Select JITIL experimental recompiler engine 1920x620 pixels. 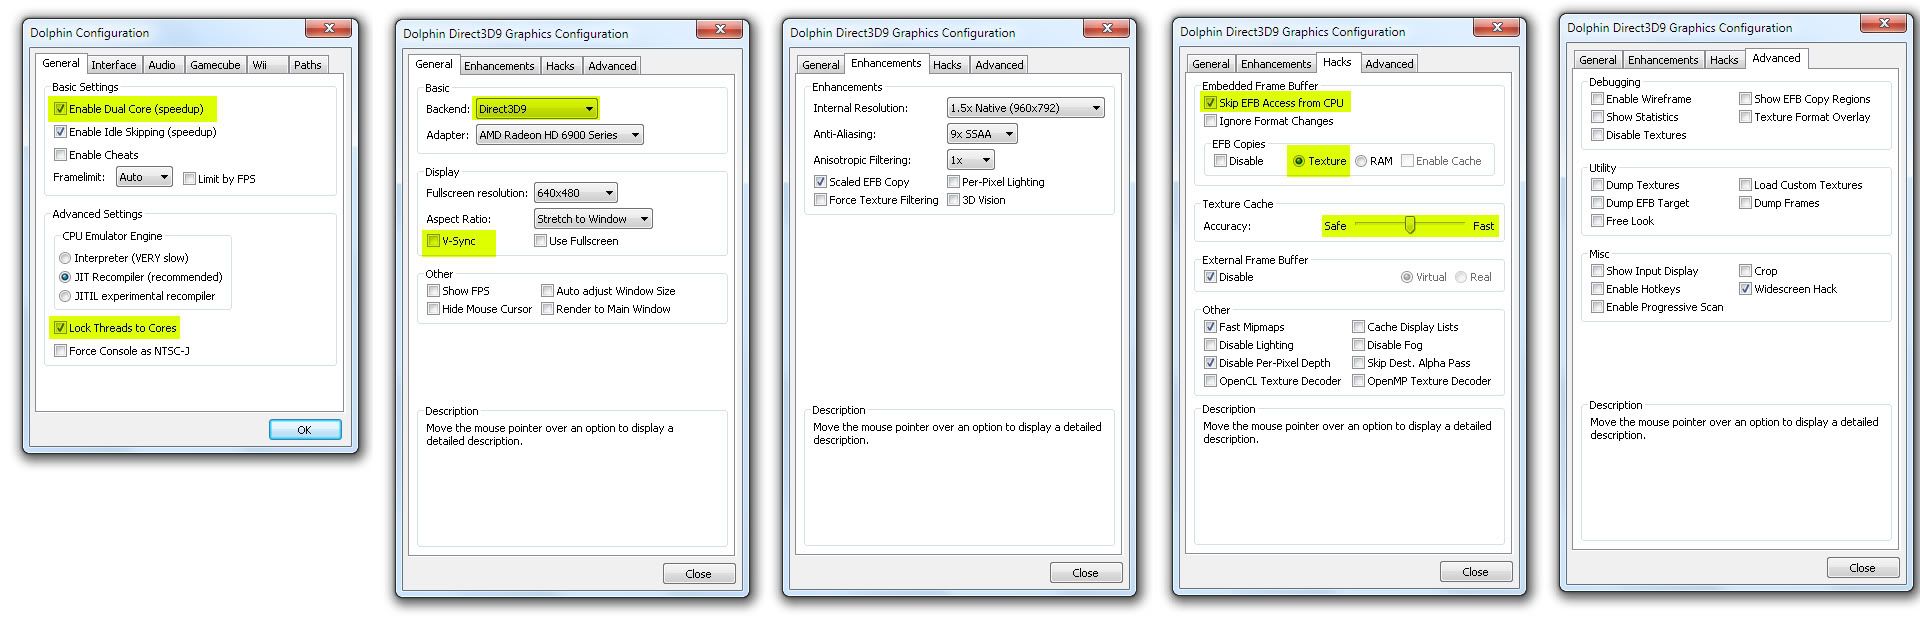pyautogui.click(x=66, y=296)
